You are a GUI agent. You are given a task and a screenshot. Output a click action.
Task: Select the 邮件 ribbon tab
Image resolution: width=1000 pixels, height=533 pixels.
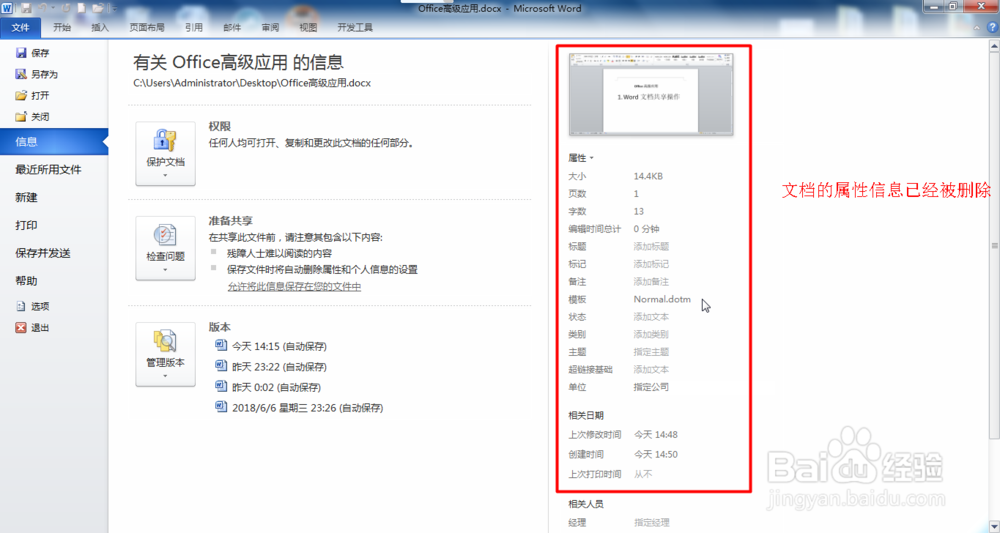click(x=232, y=27)
